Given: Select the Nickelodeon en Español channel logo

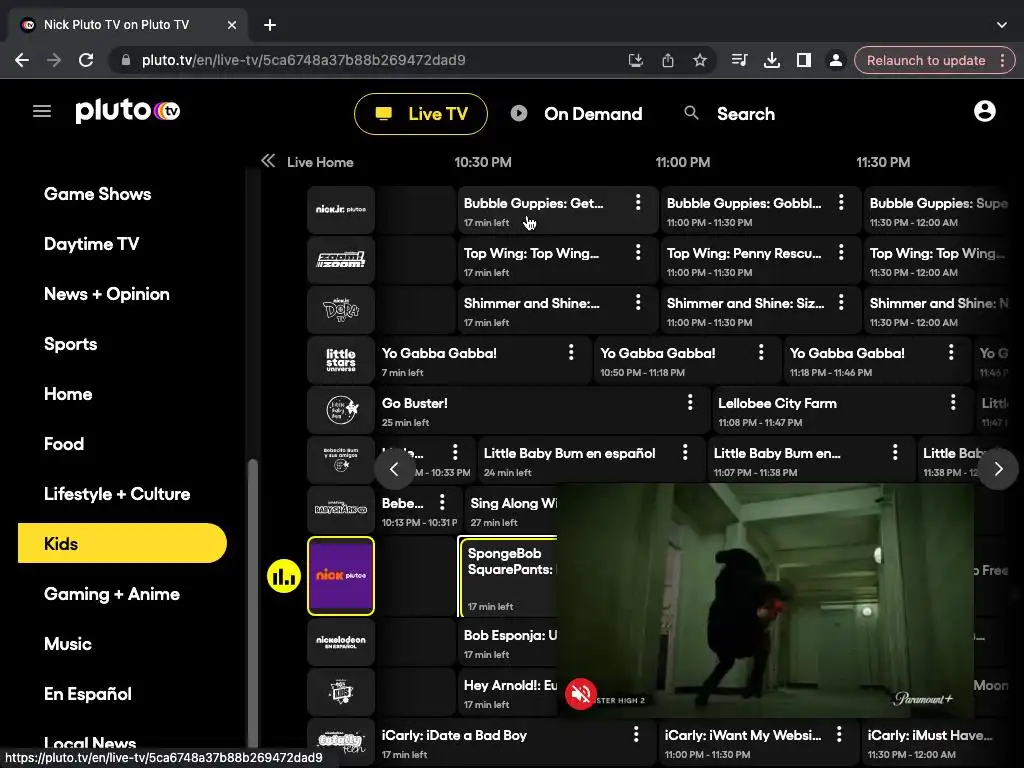Looking at the screenshot, I should [x=341, y=641].
